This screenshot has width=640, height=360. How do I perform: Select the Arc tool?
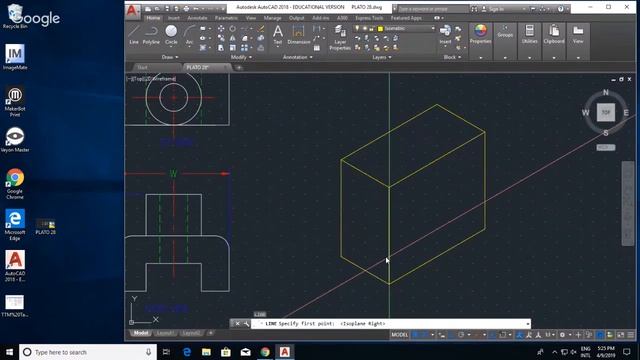tap(189, 34)
